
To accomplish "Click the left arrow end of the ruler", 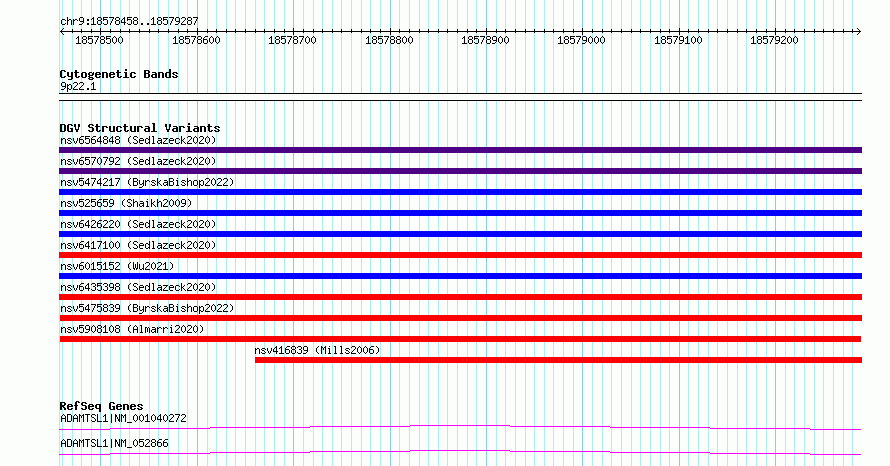I will [x=62, y=32].
